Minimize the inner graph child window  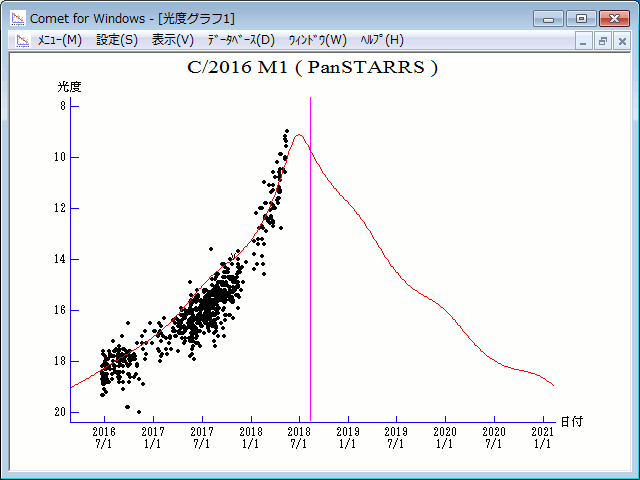(x=585, y=41)
